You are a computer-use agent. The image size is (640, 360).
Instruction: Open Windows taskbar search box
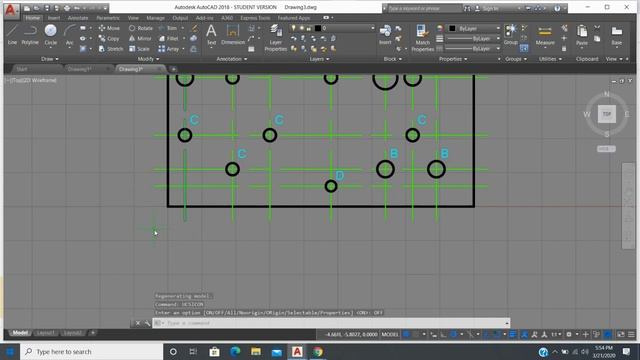pyautogui.click(x=91, y=351)
